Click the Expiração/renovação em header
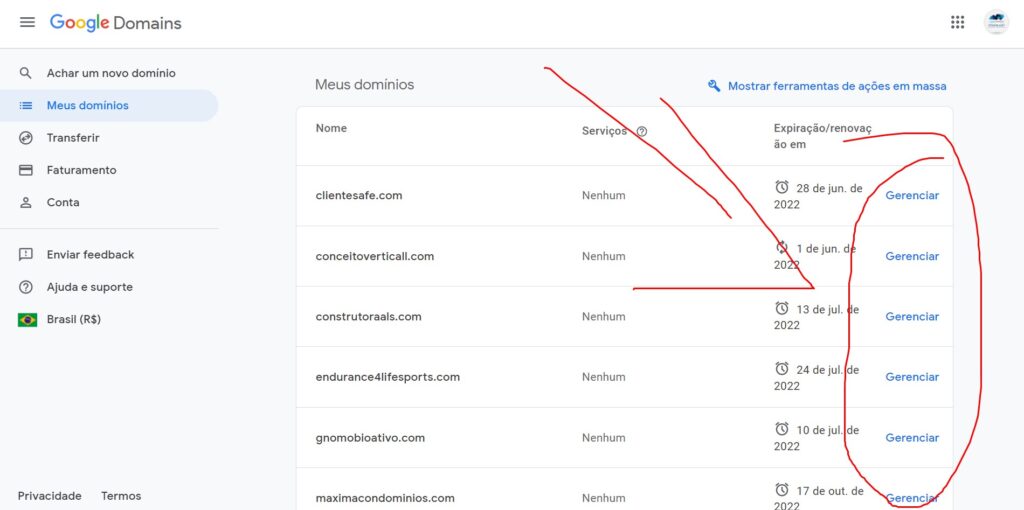 (x=823, y=136)
